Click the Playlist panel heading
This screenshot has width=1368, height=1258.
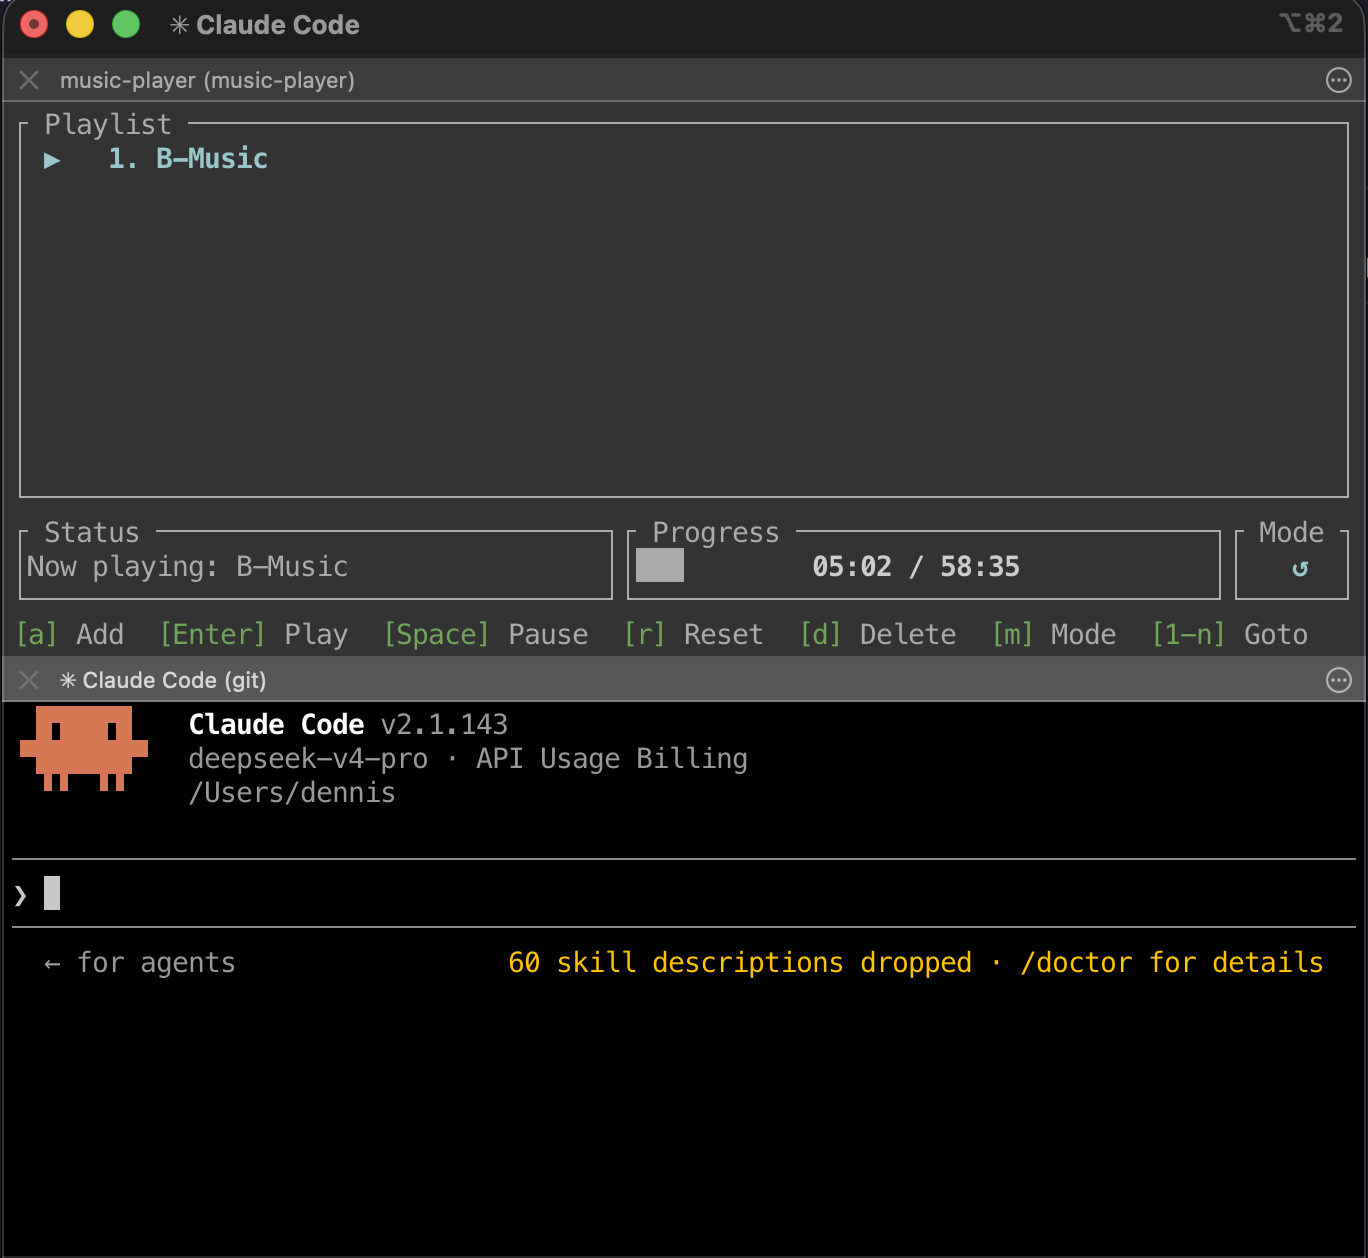[x=108, y=124]
